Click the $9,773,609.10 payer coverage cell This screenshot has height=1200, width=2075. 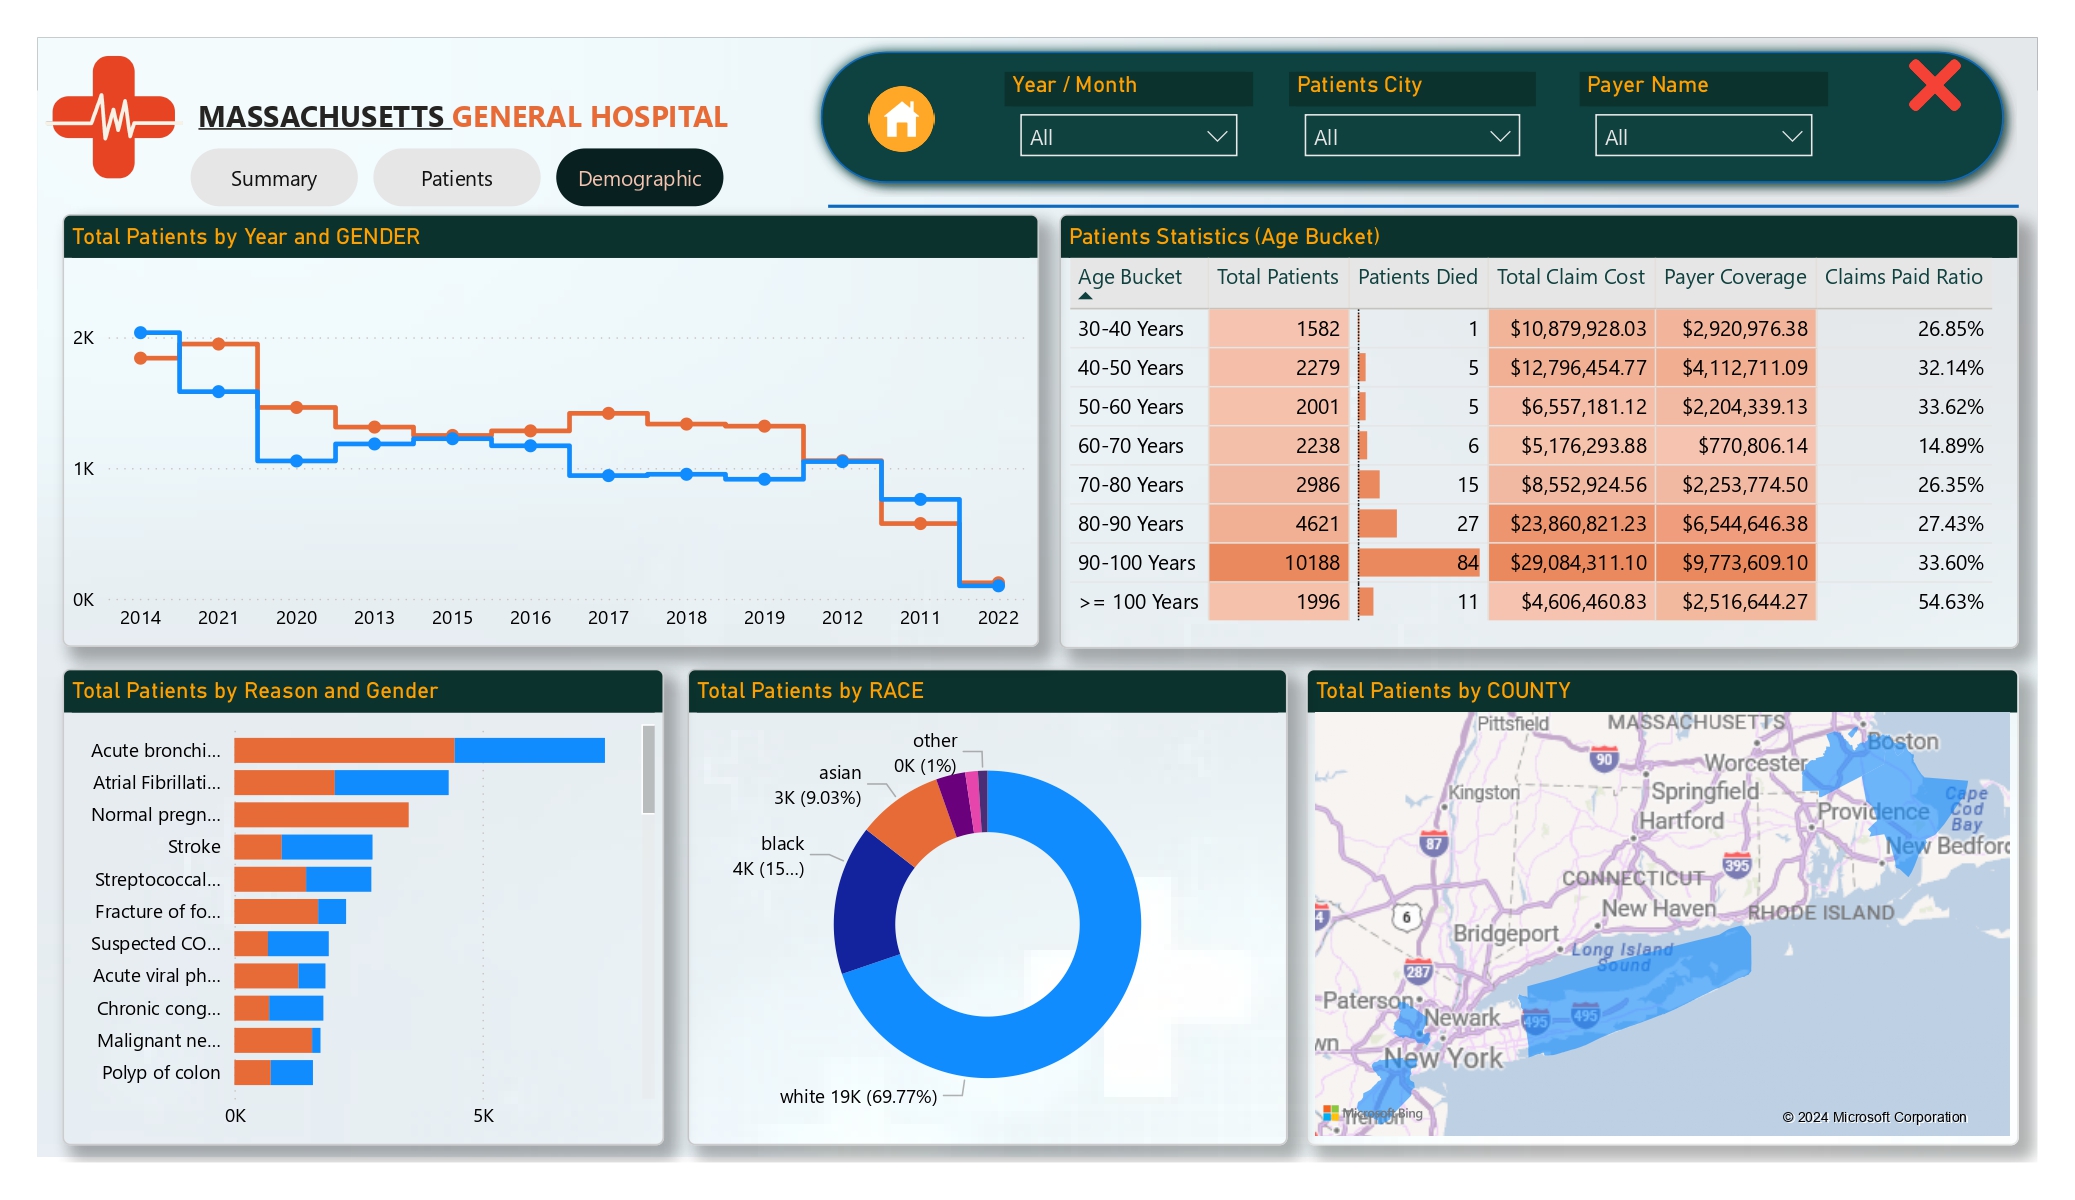(x=1735, y=562)
